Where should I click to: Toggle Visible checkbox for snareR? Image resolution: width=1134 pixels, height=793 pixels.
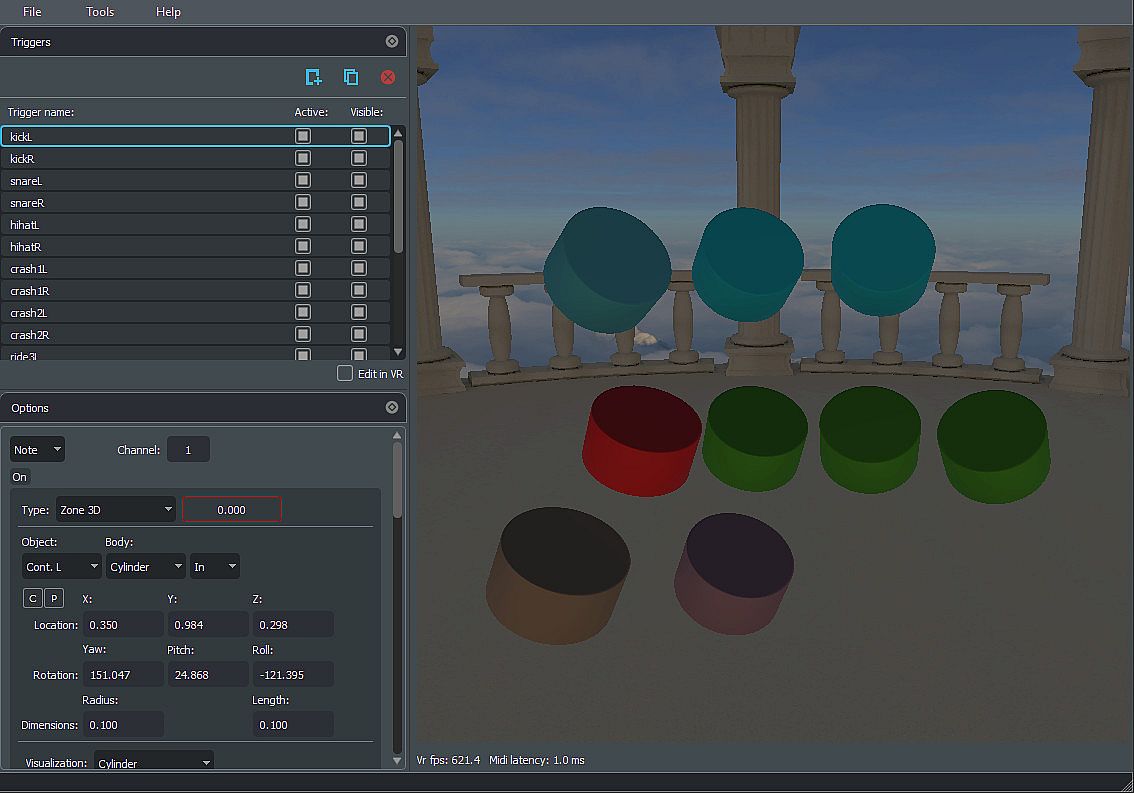pos(359,202)
